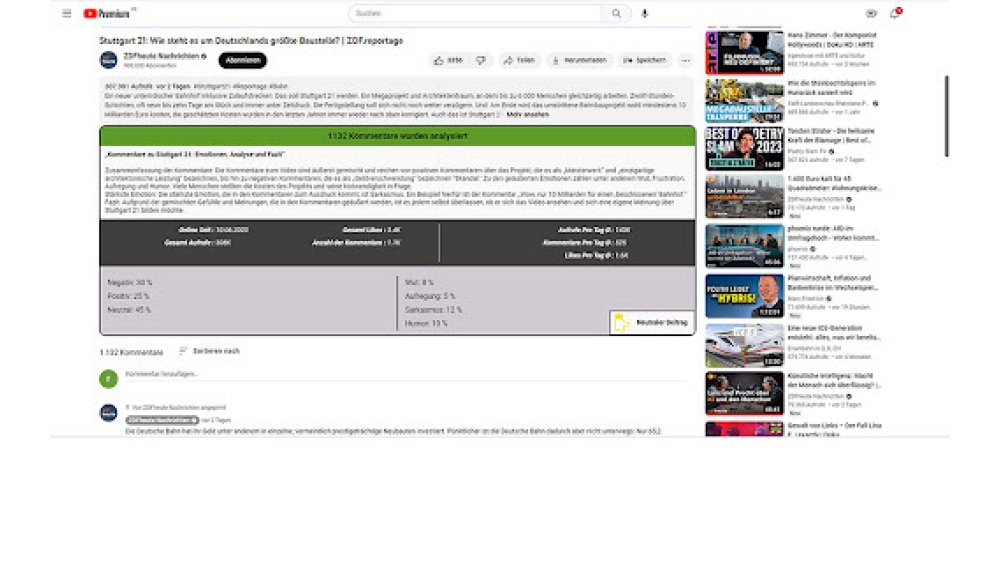1000x563 pixels.
Task: Focus the Suchen search field
Action: [475, 13]
